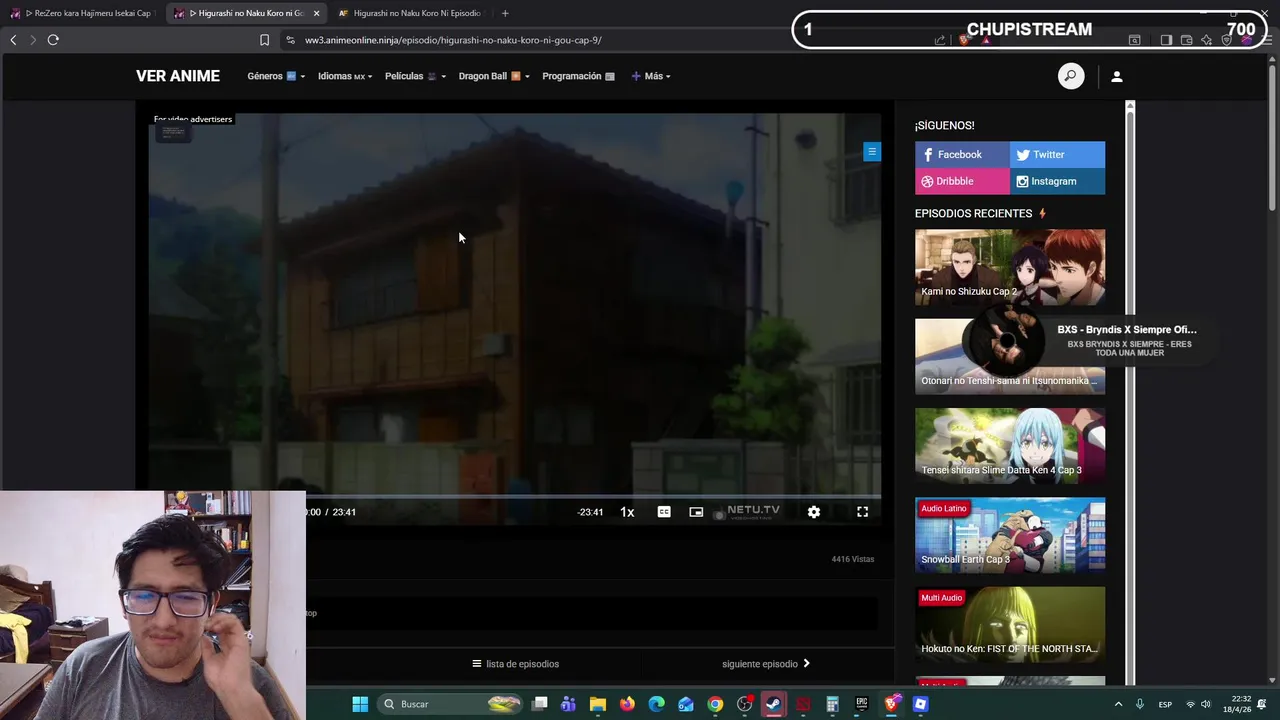Open Hokuto no Ken episode thumbnail
Screen dimensions: 1280x720
[1010, 624]
